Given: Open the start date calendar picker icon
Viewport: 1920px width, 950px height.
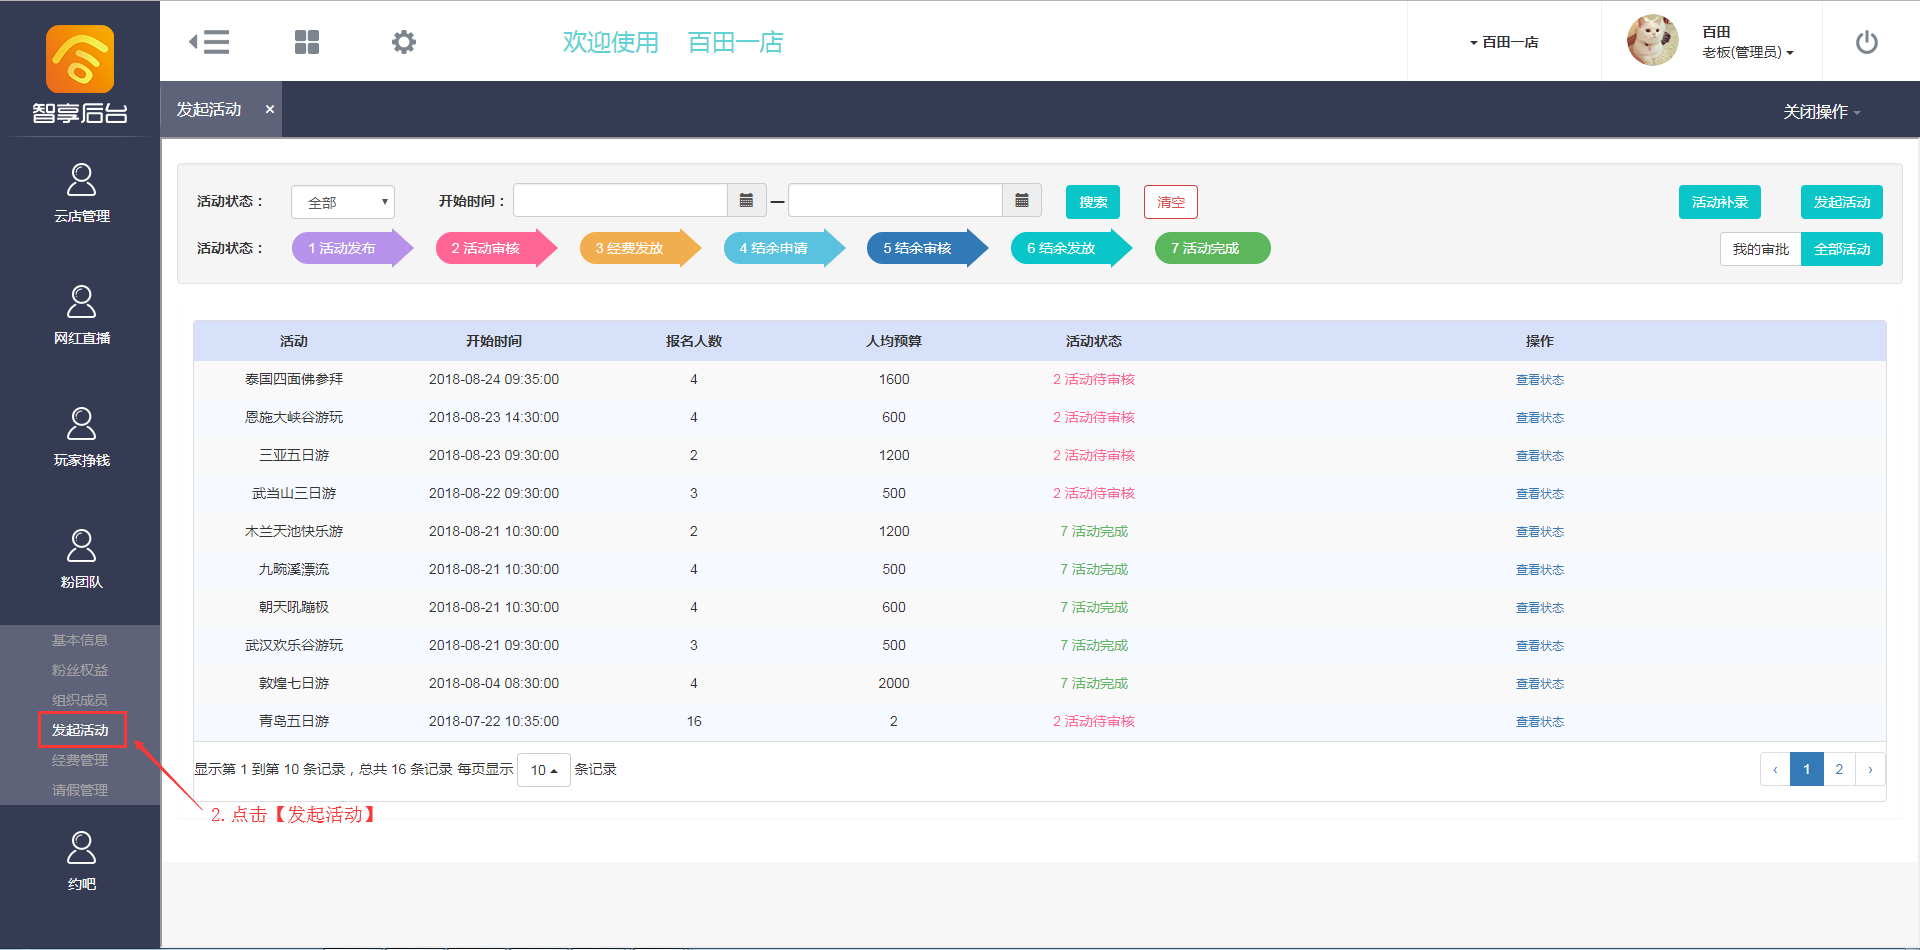Looking at the screenshot, I should 746,201.
